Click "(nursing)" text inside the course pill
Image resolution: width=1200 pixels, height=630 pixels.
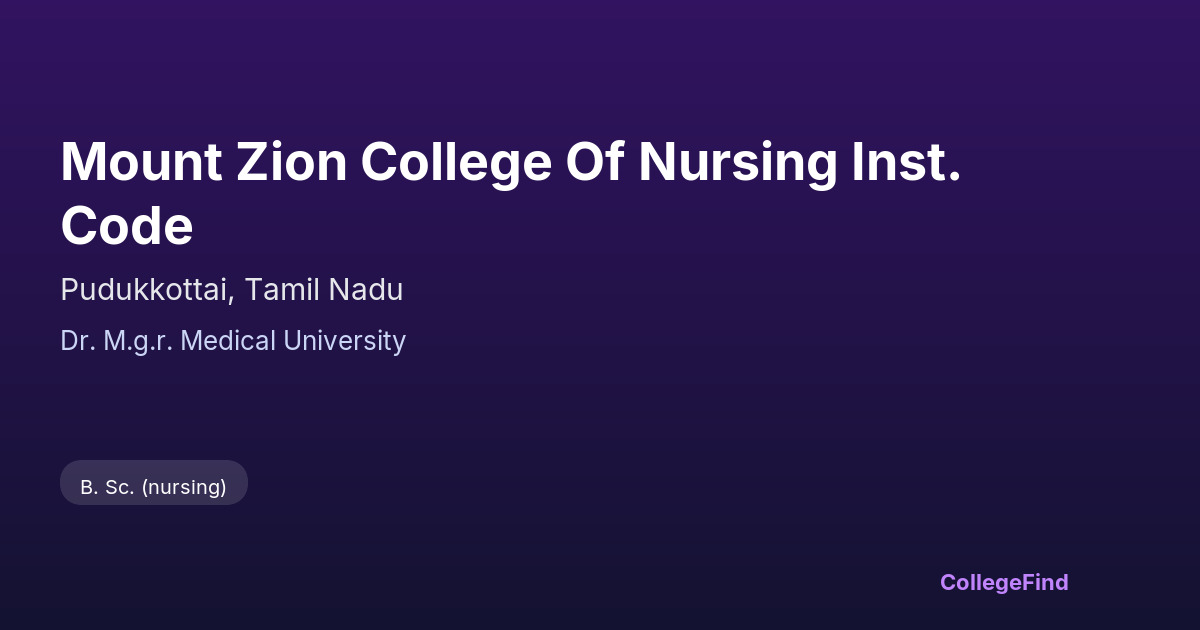point(184,487)
